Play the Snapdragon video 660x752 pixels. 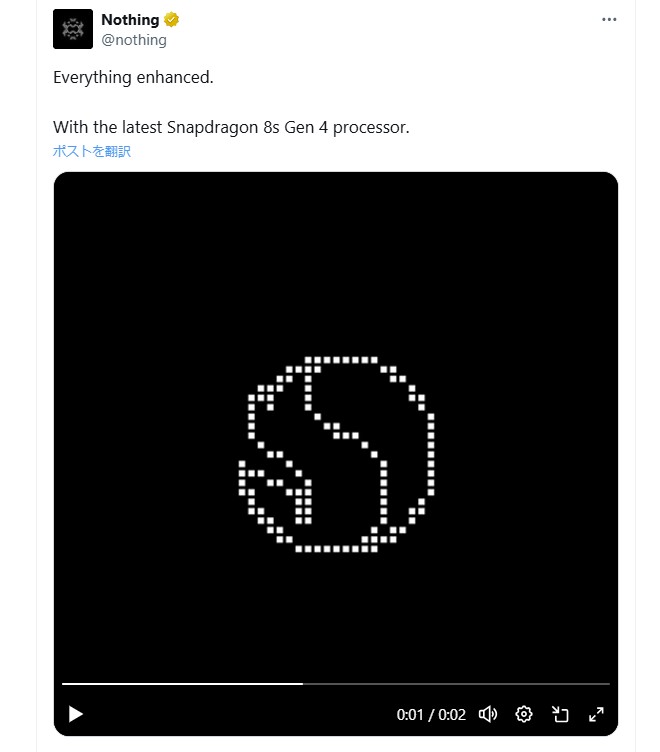pyautogui.click(x=75, y=714)
